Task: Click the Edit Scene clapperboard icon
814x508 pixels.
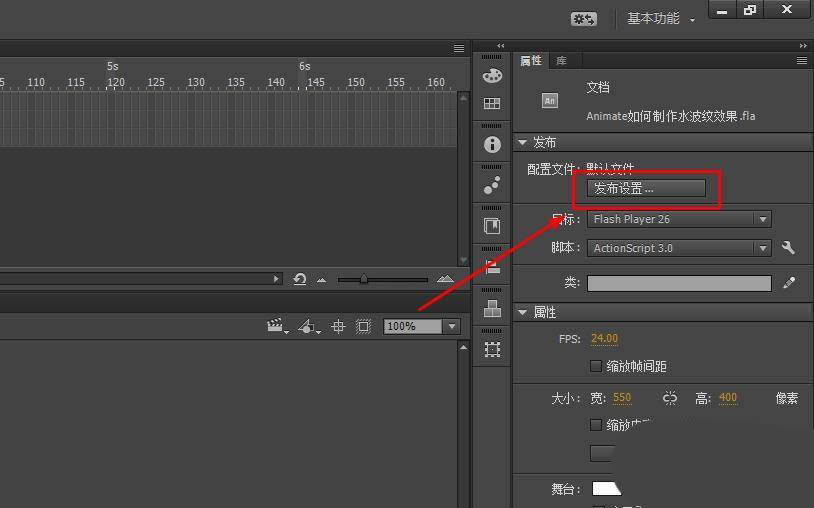Action: click(x=275, y=326)
